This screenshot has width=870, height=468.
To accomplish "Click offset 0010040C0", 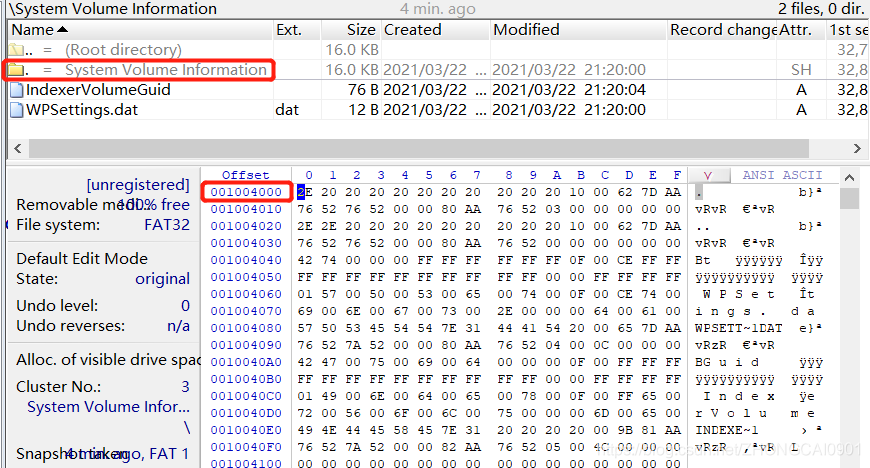I will [246, 396].
